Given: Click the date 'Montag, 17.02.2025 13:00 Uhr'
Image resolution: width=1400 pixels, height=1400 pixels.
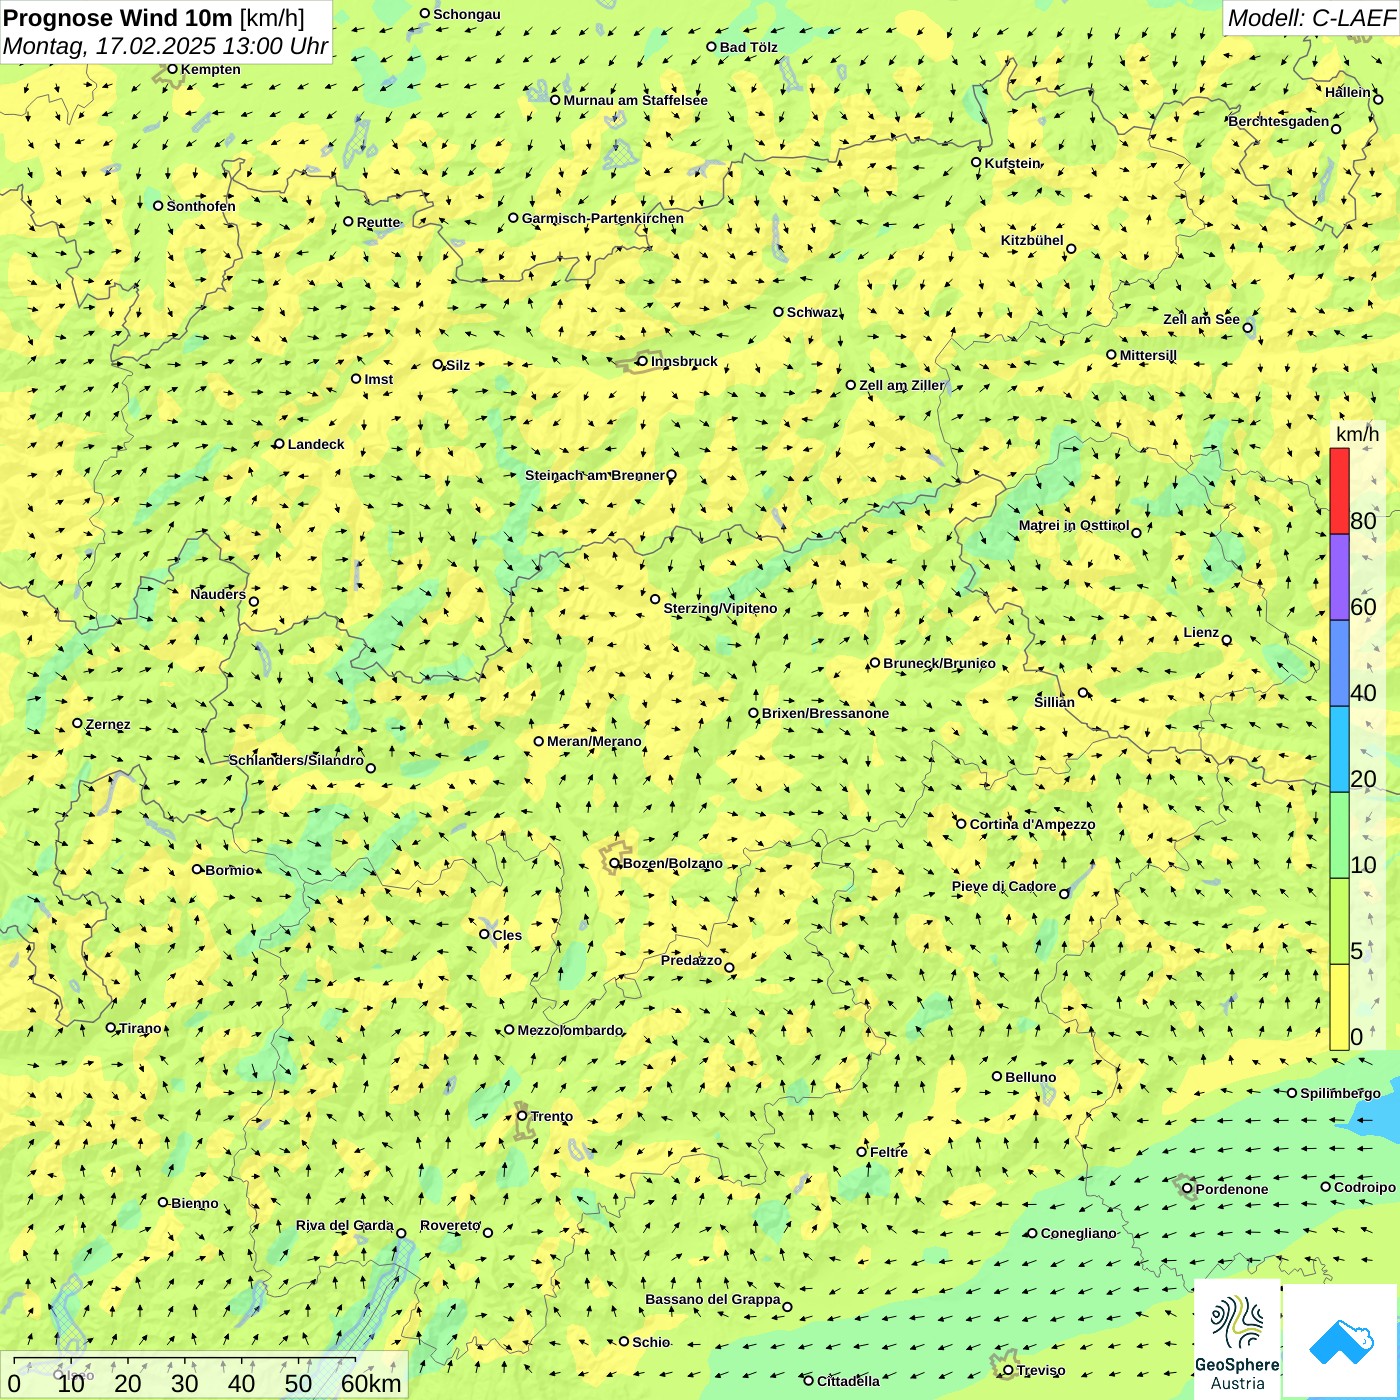Looking at the screenshot, I should [166, 46].
